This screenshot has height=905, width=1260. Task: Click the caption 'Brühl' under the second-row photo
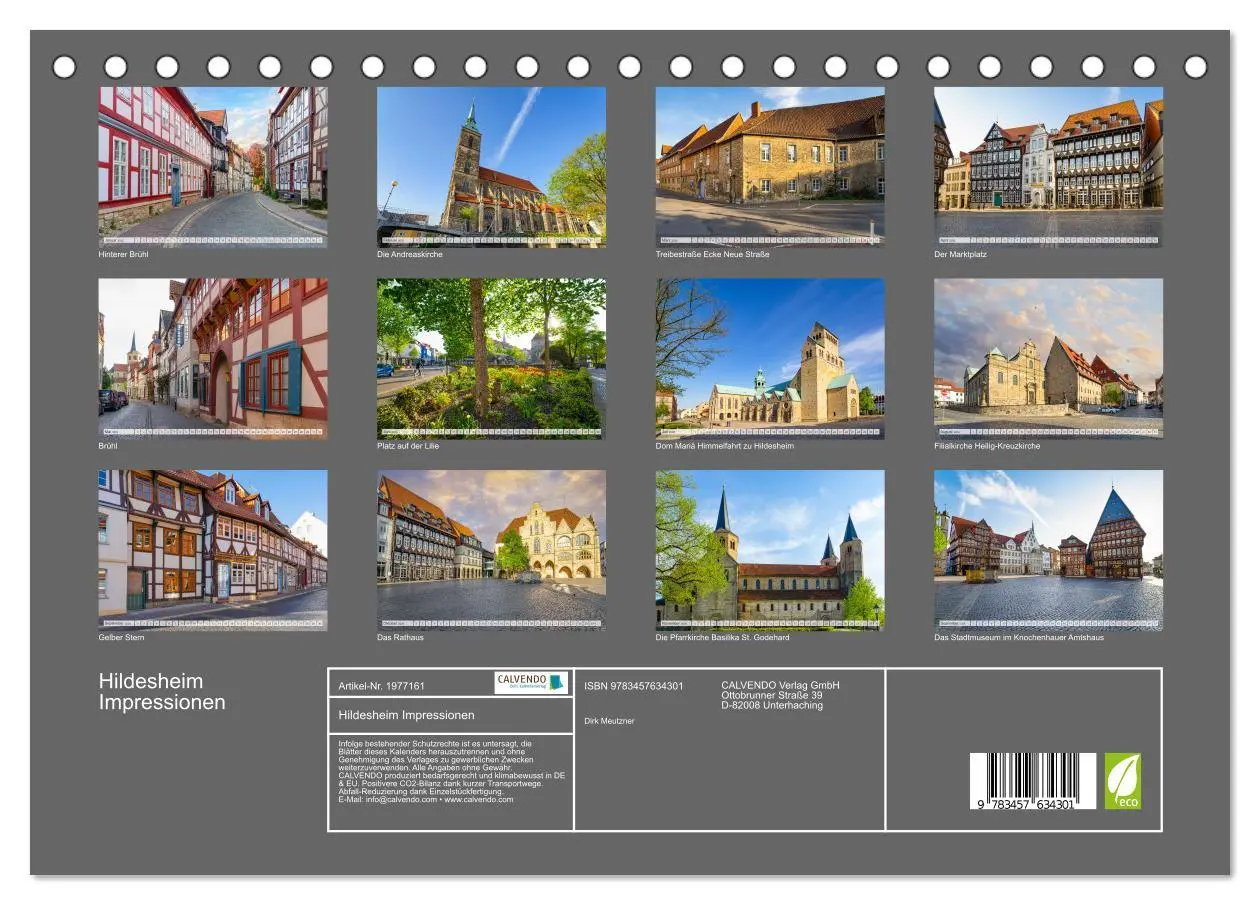click(108, 446)
